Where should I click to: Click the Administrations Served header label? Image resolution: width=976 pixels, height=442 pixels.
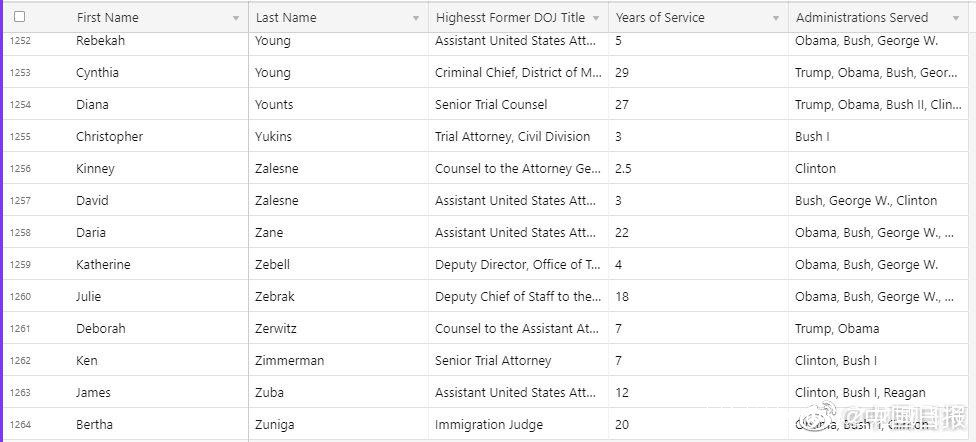click(862, 17)
